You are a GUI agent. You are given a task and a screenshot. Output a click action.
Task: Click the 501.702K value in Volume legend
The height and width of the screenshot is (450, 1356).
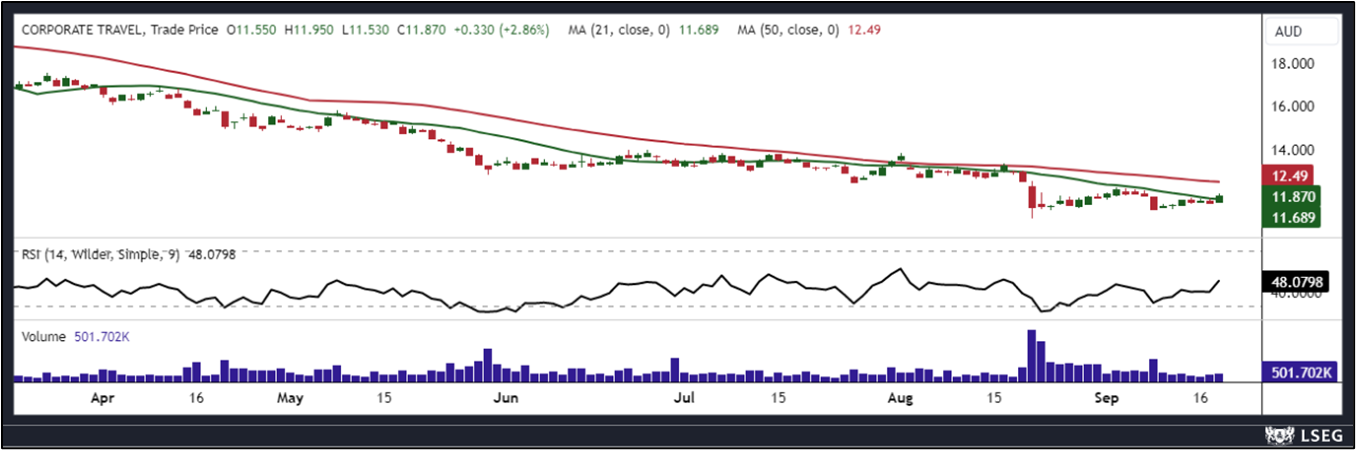pyautogui.click(x=102, y=337)
